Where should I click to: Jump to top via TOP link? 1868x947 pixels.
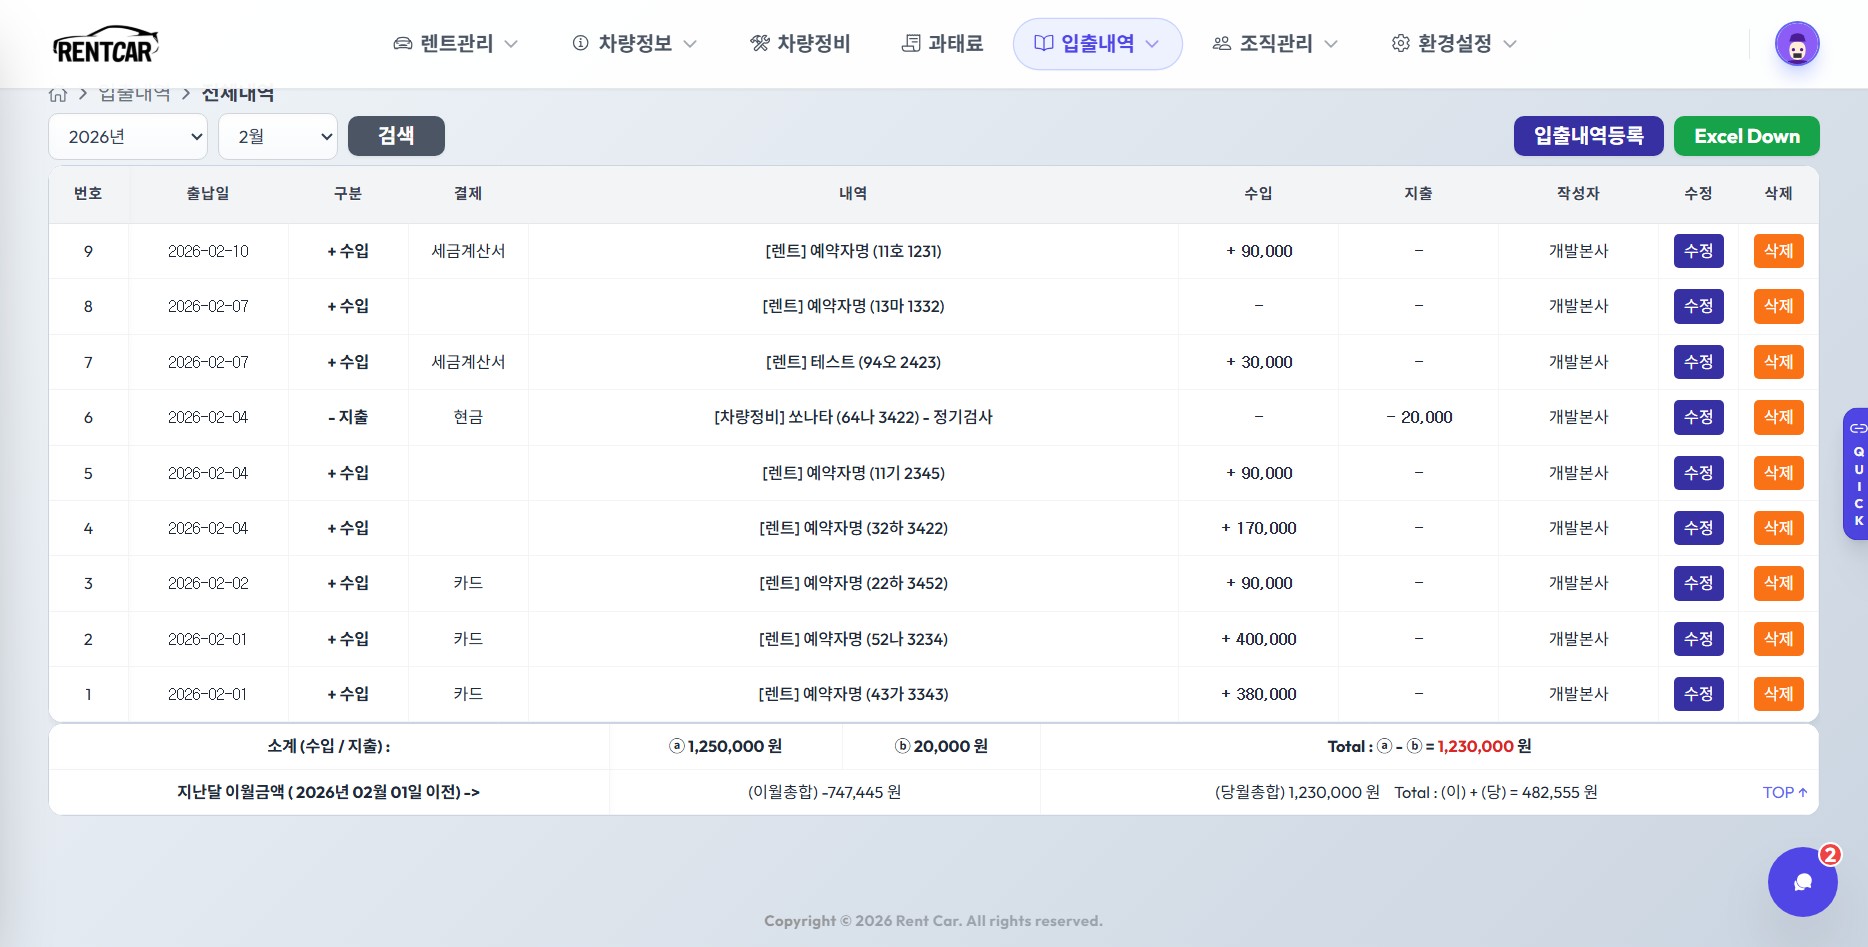(1784, 792)
